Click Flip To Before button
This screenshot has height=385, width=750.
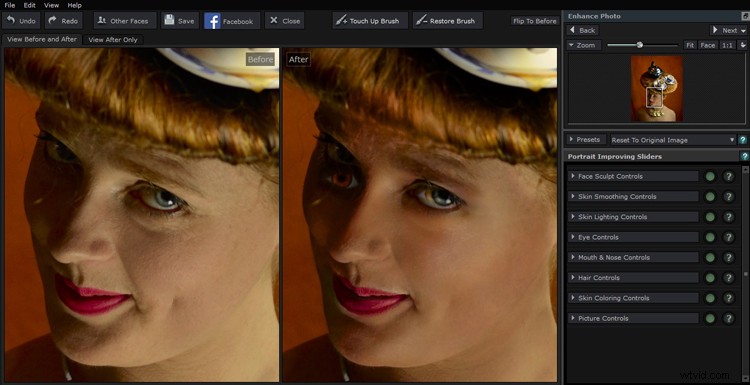coord(534,21)
